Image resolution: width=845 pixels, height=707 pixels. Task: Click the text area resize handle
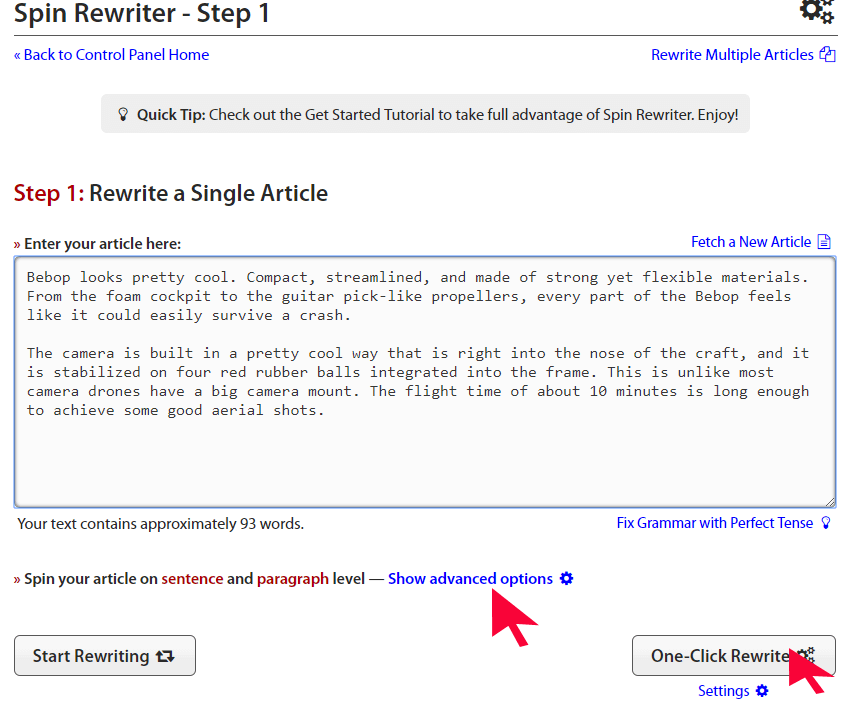click(x=830, y=502)
